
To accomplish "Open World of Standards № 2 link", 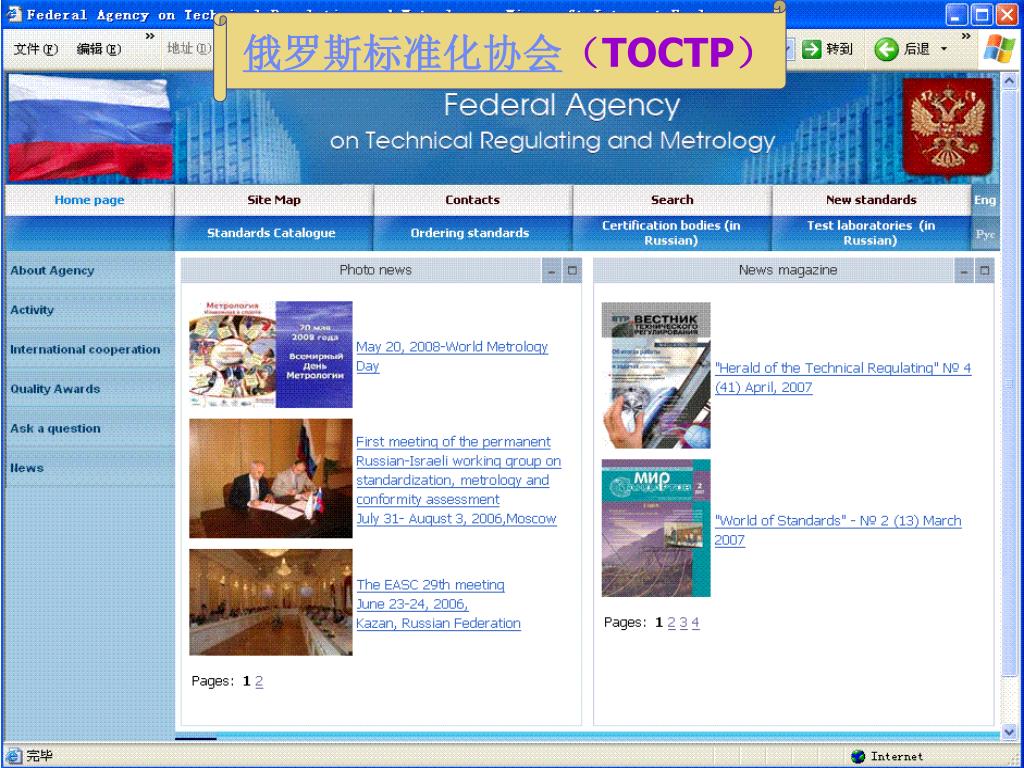I will tap(838, 530).
